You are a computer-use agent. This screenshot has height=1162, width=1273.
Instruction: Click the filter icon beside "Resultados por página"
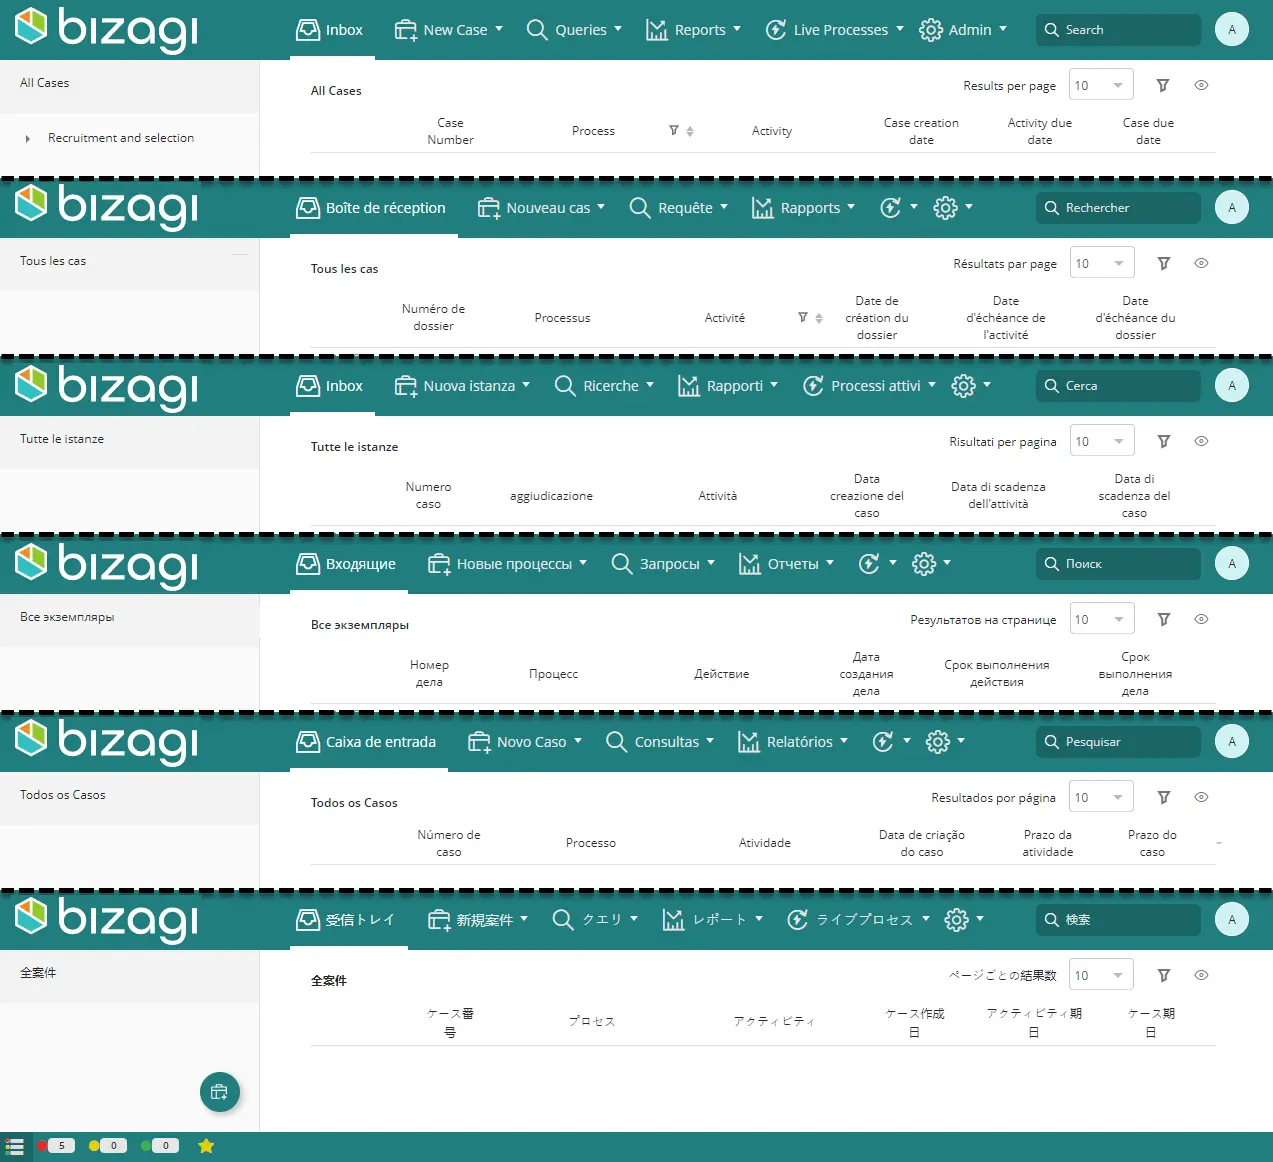(x=1164, y=797)
